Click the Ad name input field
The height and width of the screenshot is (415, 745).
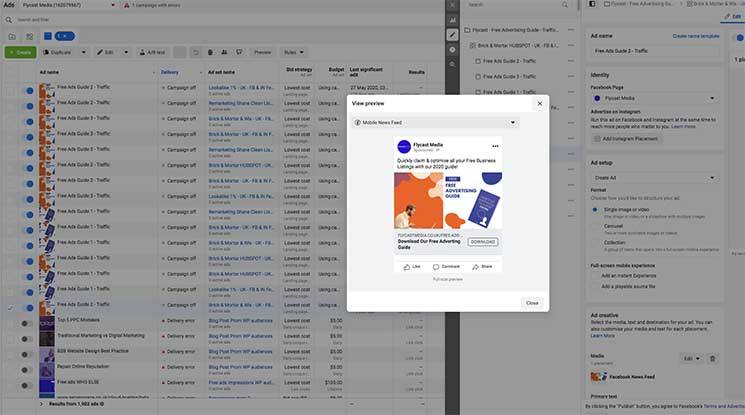pos(655,51)
